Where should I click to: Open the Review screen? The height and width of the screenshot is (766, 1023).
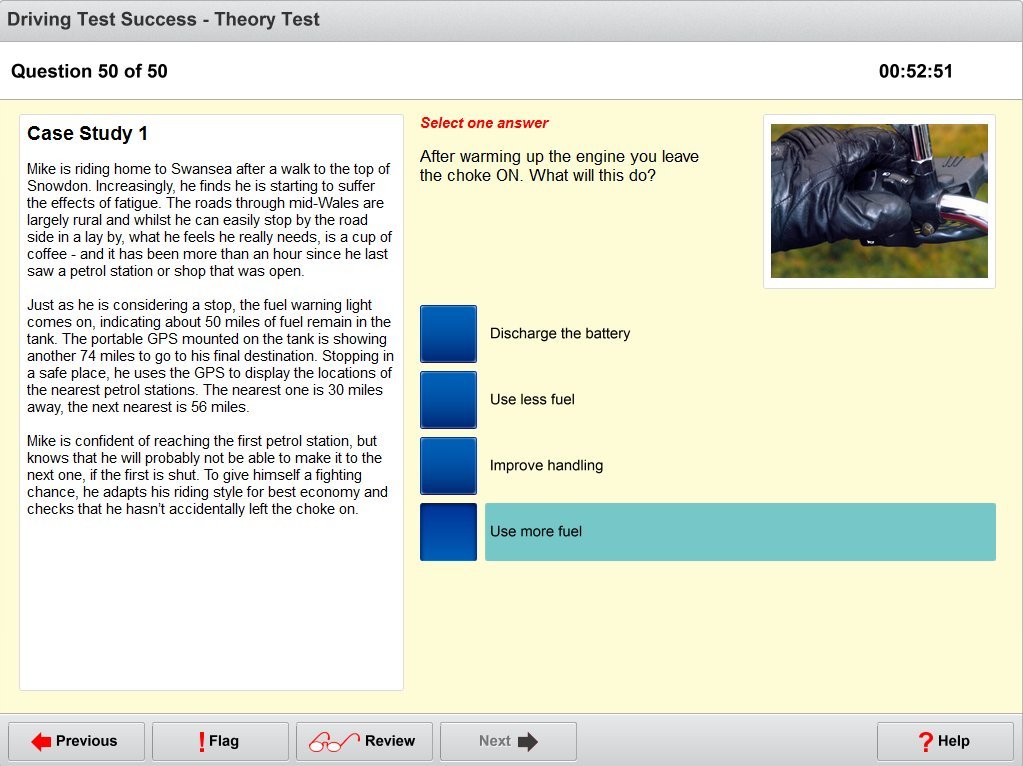pos(365,741)
